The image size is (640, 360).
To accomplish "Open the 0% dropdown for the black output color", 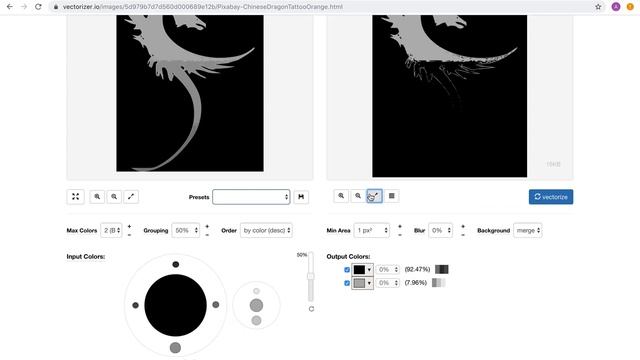I will tap(387, 270).
